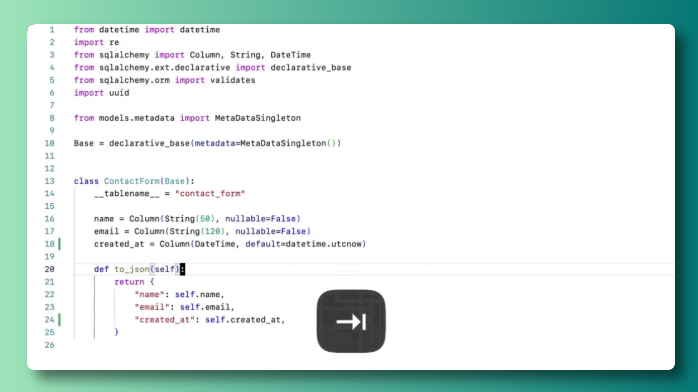Image resolution: width=698 pixels, height=392 pixels.
Task: Click the ContactForm class name
Action: click(x=132, y=181)
